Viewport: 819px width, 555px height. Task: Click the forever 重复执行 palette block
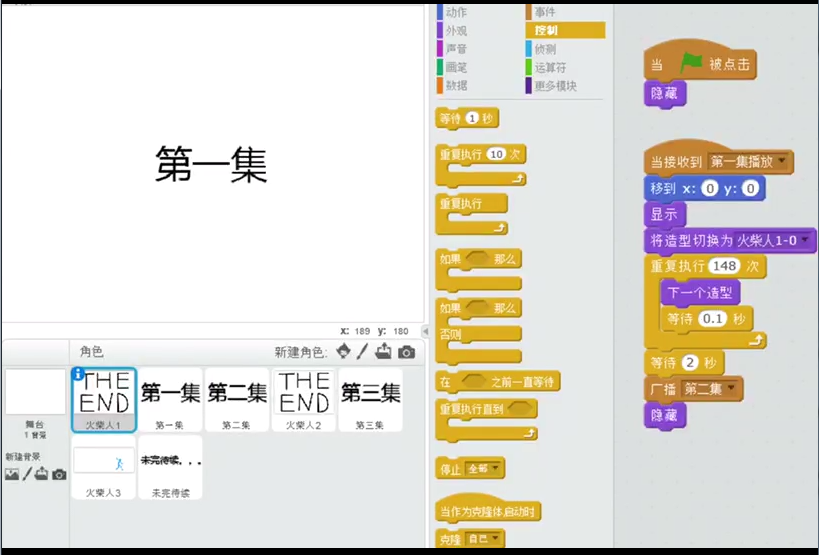[471, 214]
